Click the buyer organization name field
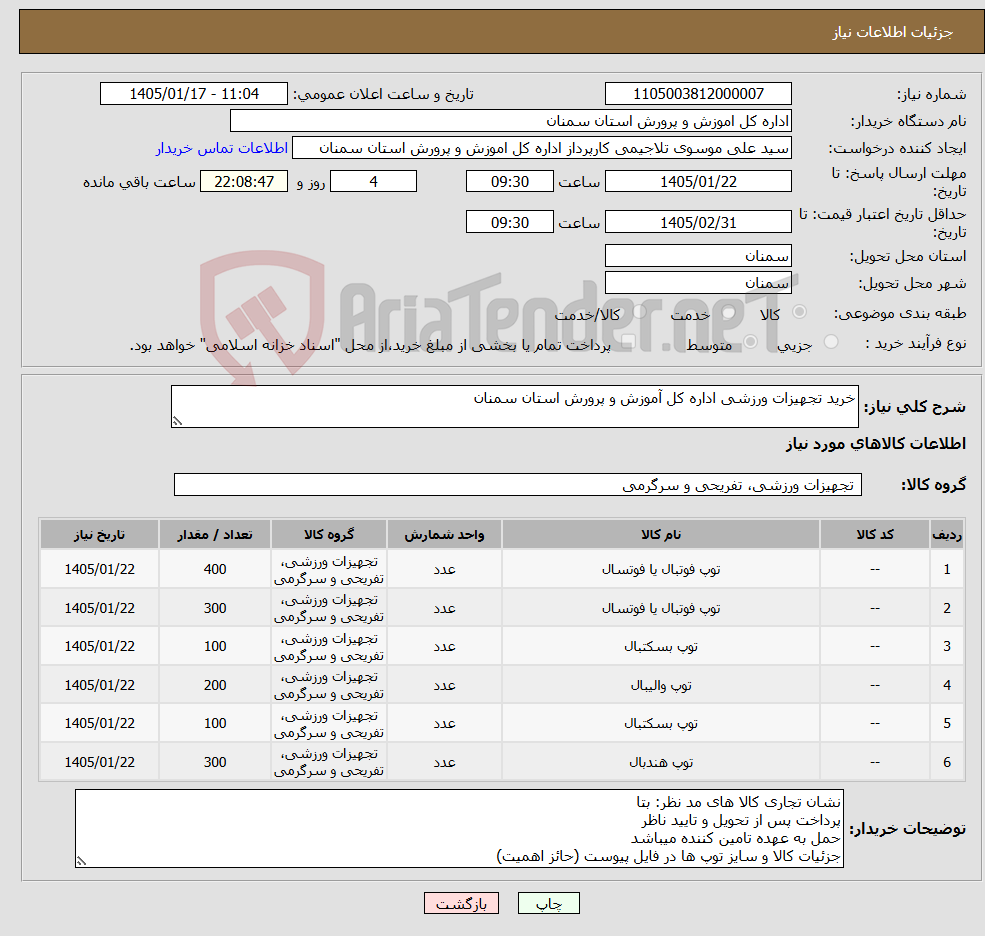The image size is (985, 936). (511, 121)
